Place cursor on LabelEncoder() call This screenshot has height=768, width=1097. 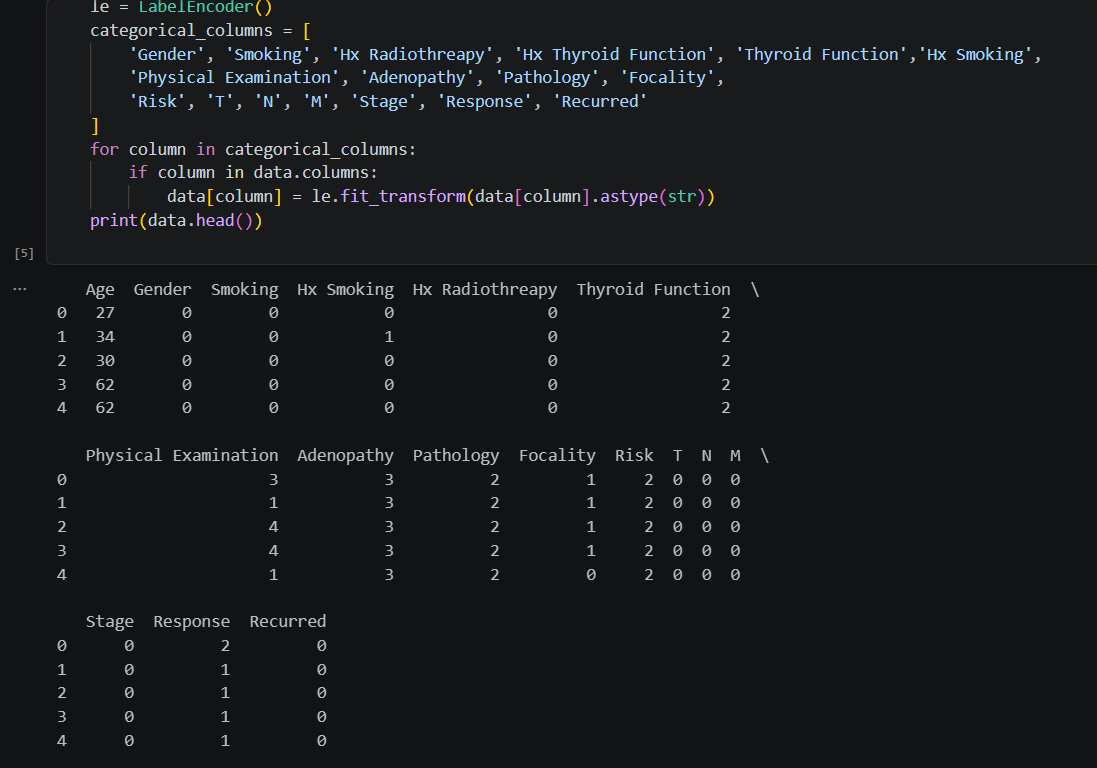pyautogui.click(x=206, y=8)
